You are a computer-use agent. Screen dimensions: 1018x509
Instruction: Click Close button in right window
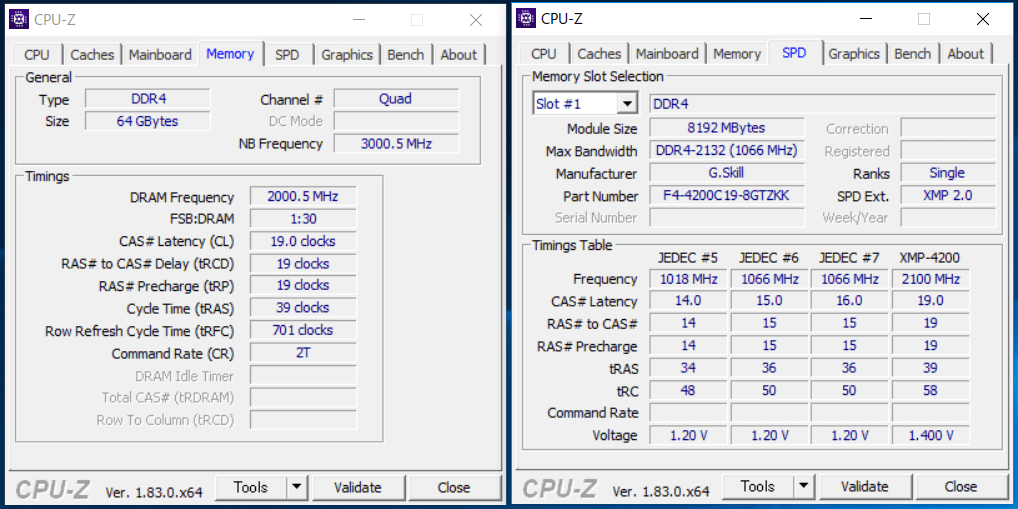(961, 486)
